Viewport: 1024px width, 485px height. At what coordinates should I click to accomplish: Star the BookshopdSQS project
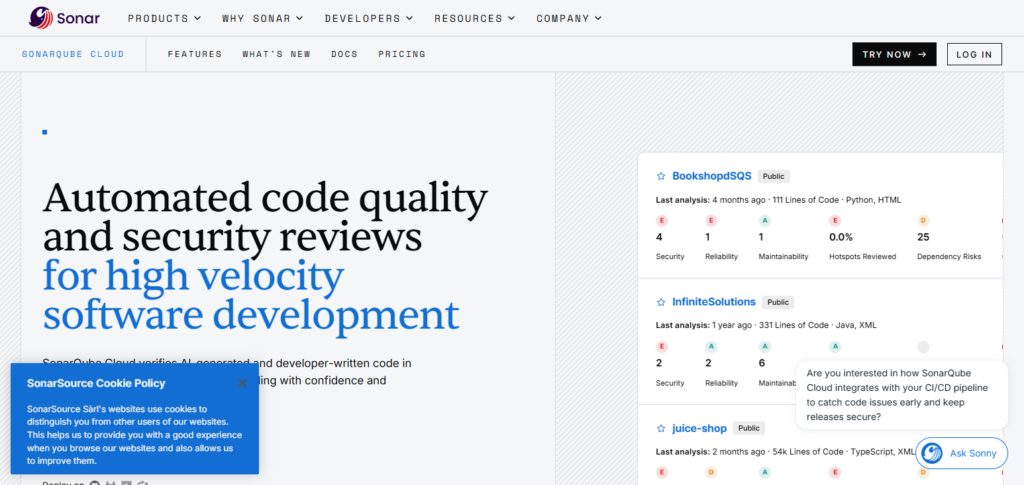pos(660,176)
